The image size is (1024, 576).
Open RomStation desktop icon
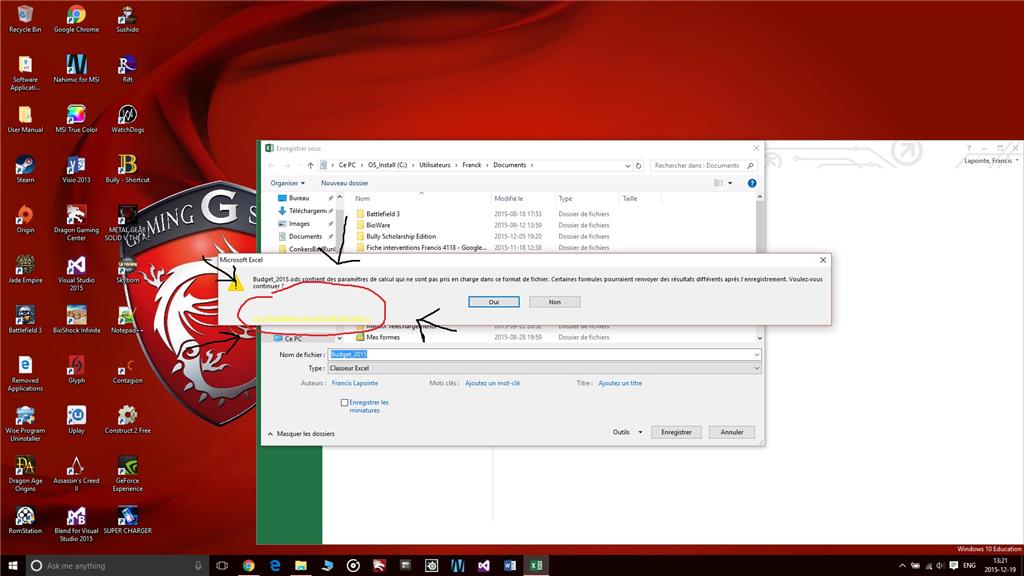click(x=25, y=520)
